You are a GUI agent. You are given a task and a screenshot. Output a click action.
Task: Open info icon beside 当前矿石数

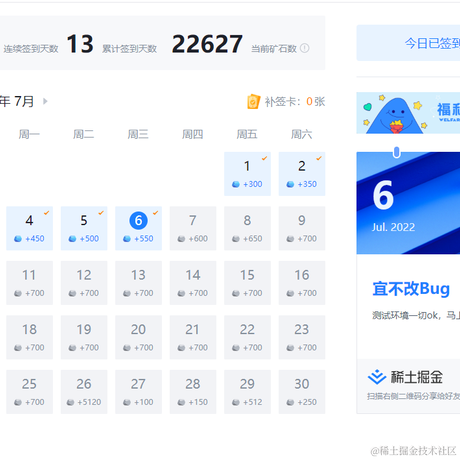pos(304,48)
